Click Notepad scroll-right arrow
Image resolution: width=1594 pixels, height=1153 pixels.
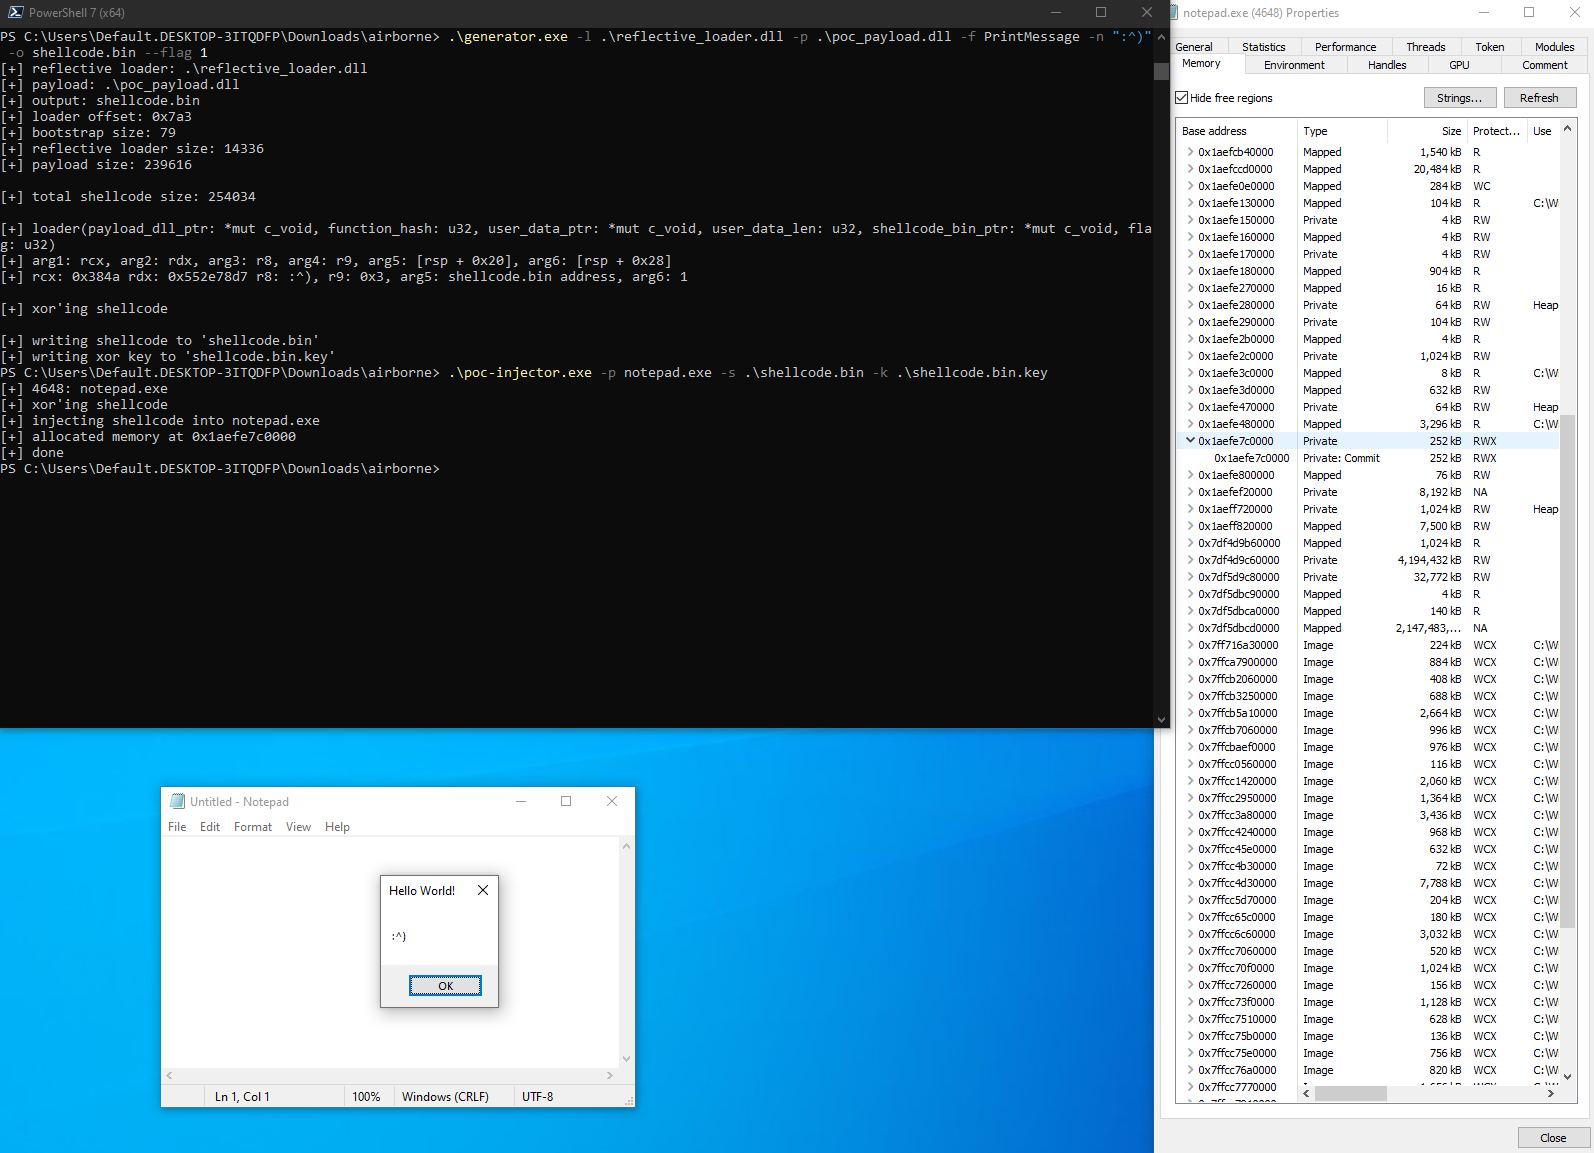coord(610,1076)
